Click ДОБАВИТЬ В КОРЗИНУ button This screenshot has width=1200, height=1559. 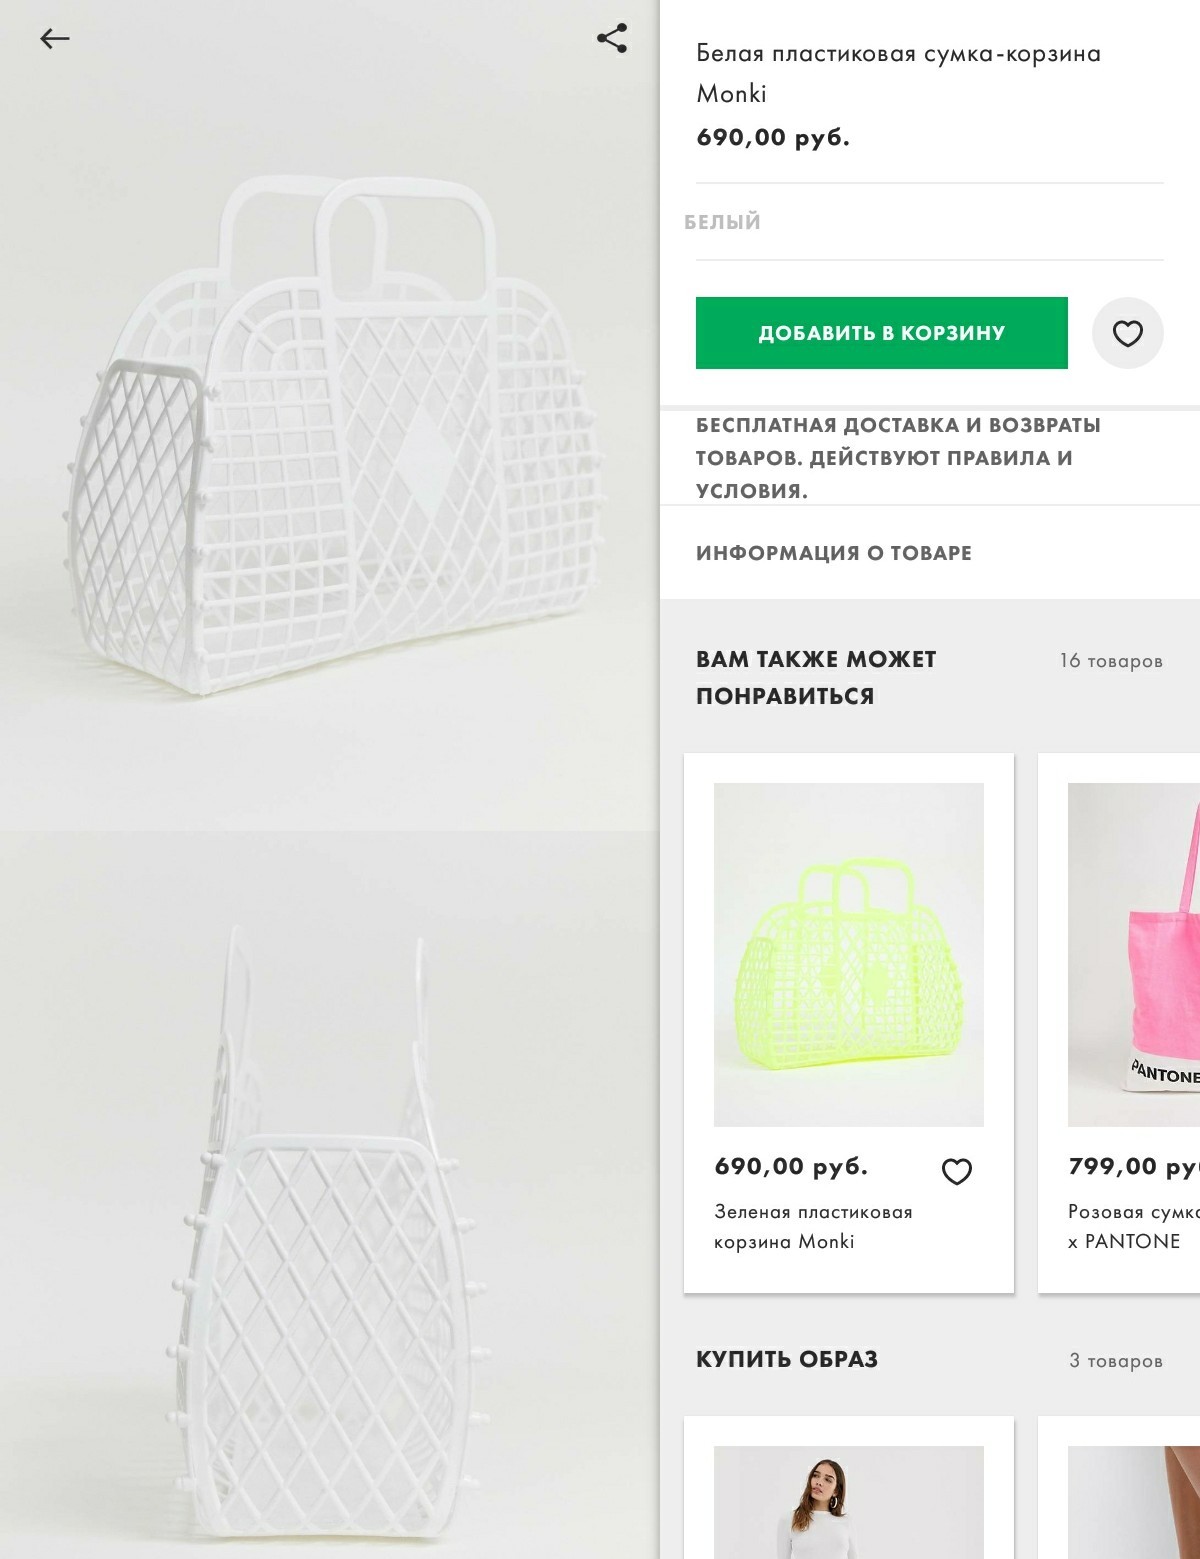click(x=881, y=333)
